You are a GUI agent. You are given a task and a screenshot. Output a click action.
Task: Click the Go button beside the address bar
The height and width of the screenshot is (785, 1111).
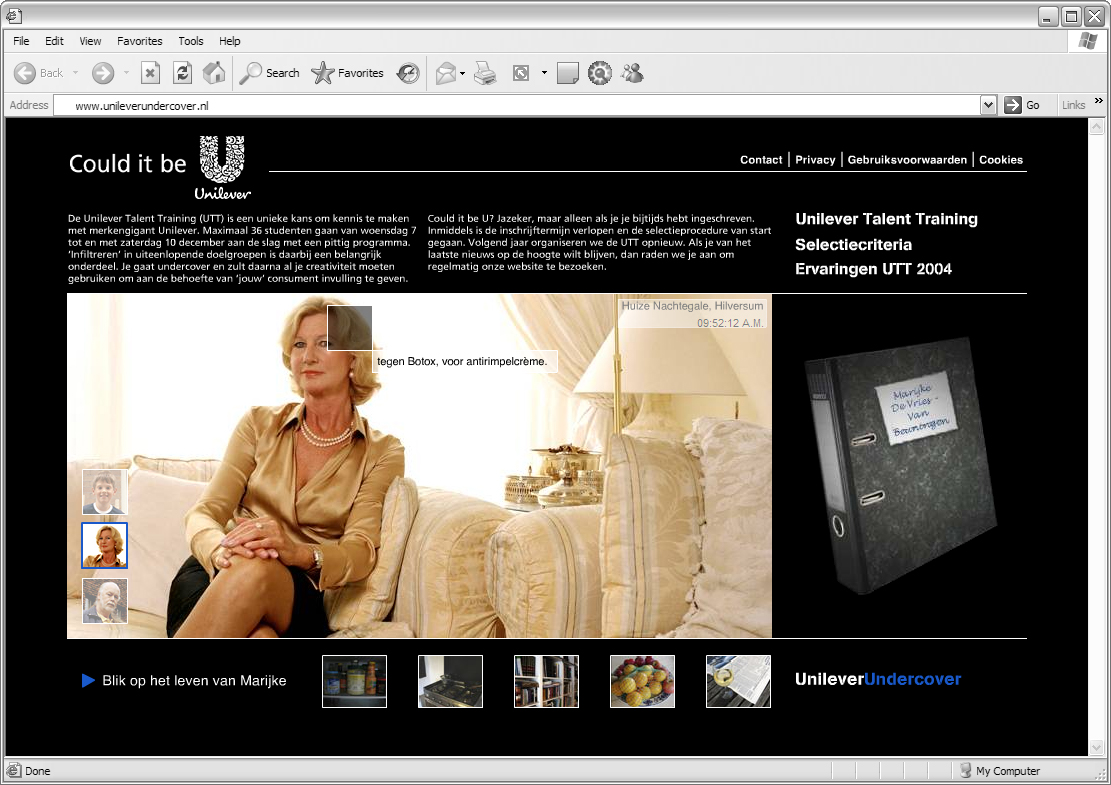click(1022, 105)
